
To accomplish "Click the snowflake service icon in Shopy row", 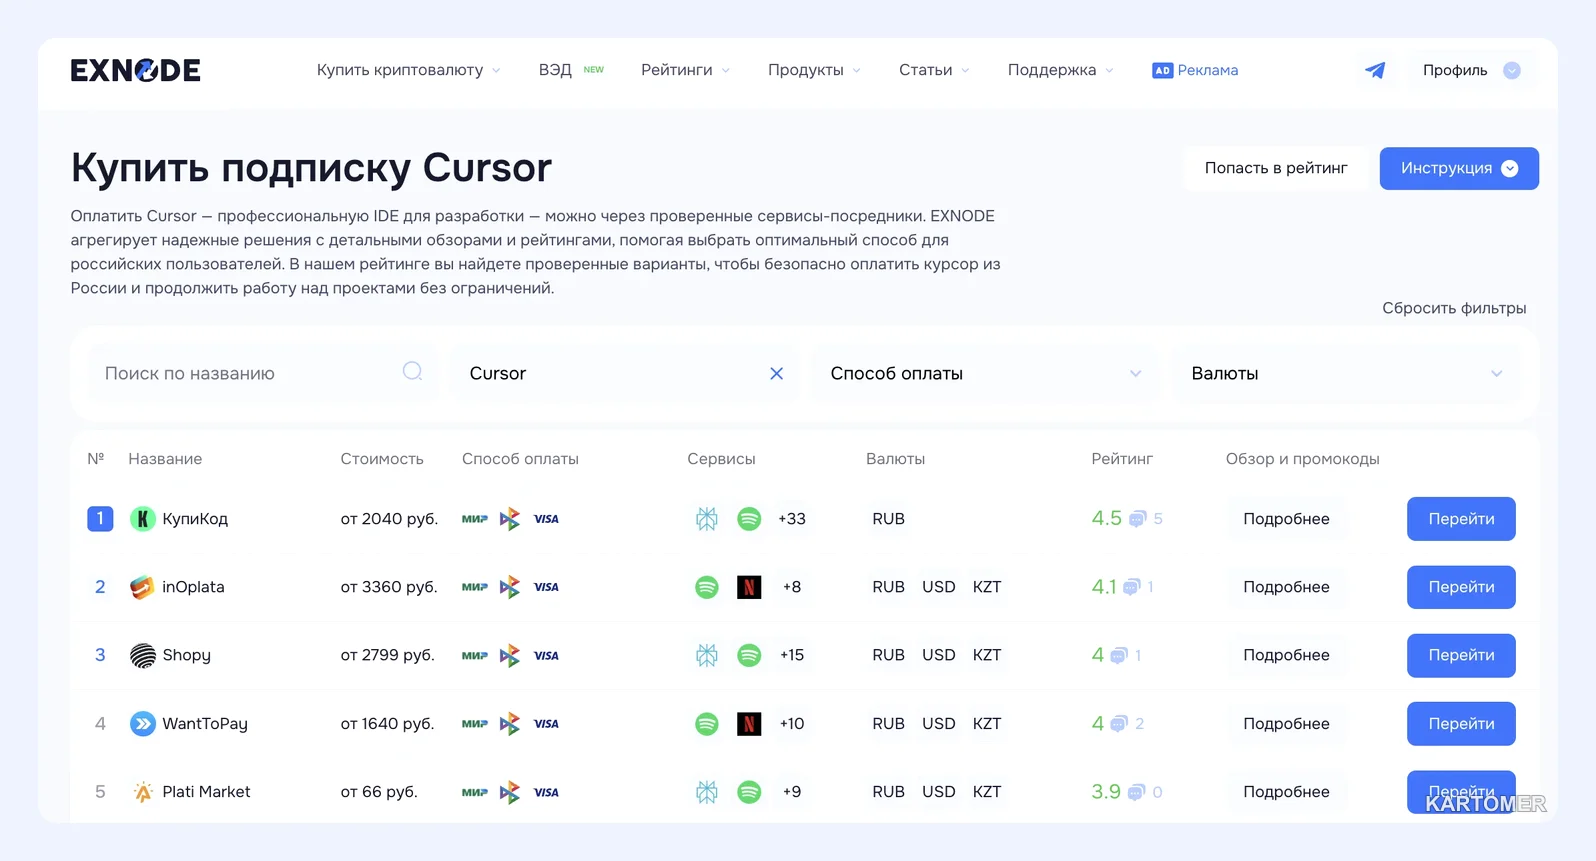I will tap(707, 655).
